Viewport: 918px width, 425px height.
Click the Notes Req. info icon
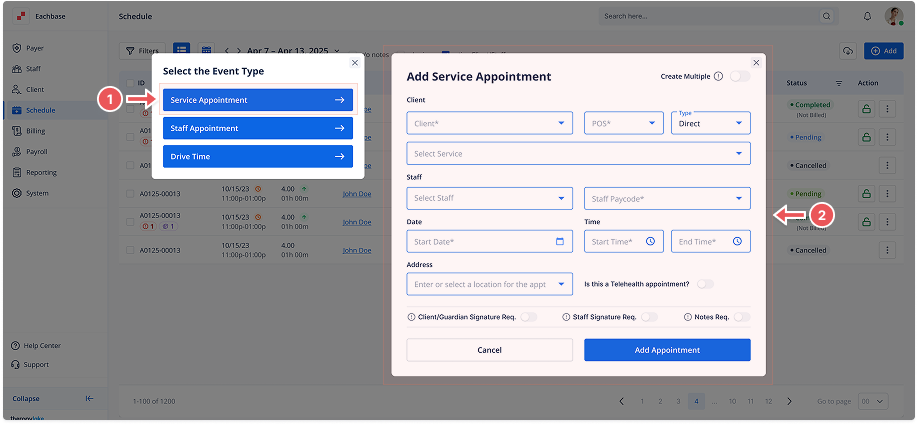688,317
